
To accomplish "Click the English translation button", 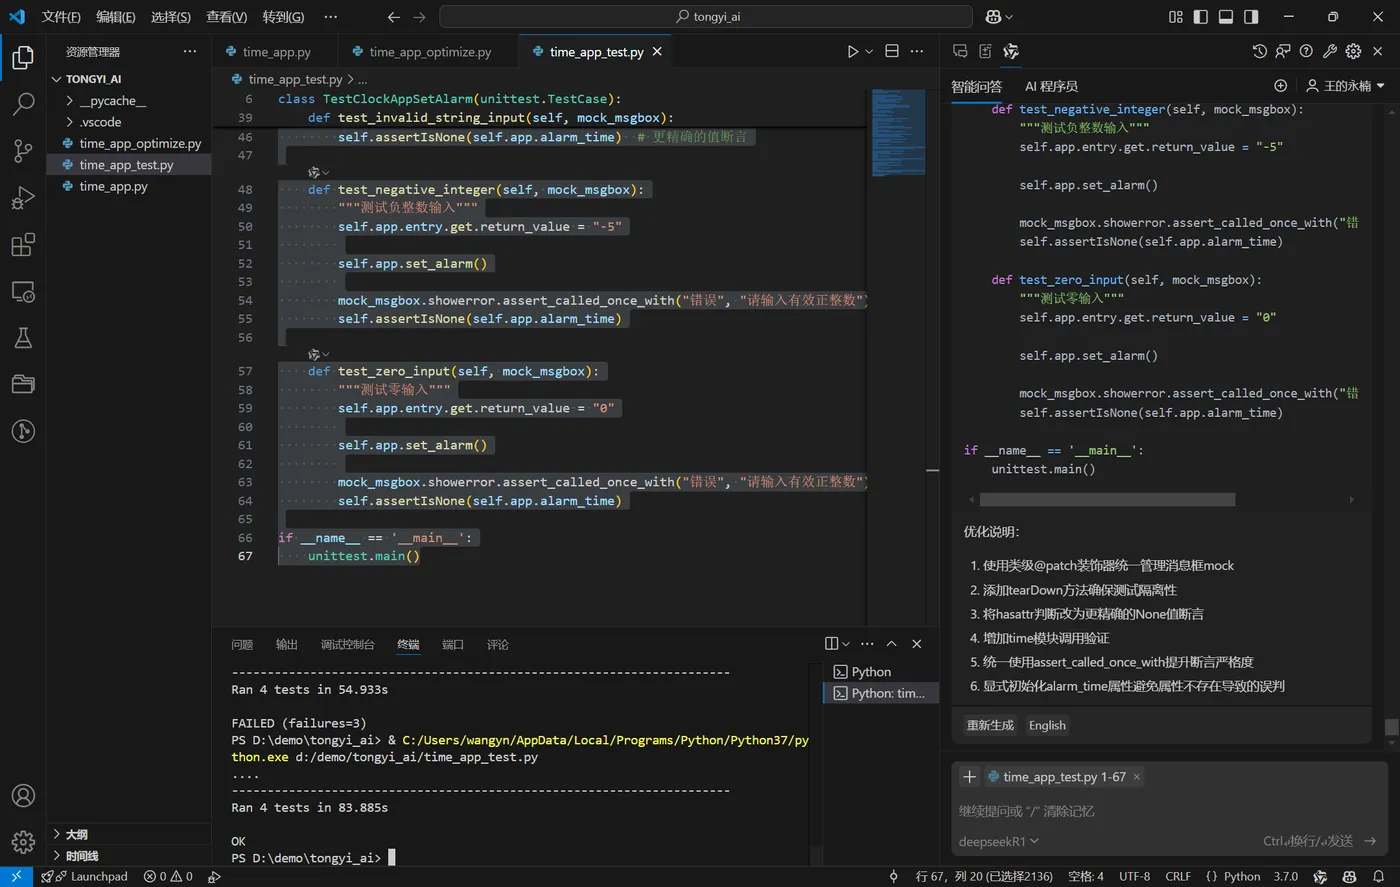I will 1047,726.
